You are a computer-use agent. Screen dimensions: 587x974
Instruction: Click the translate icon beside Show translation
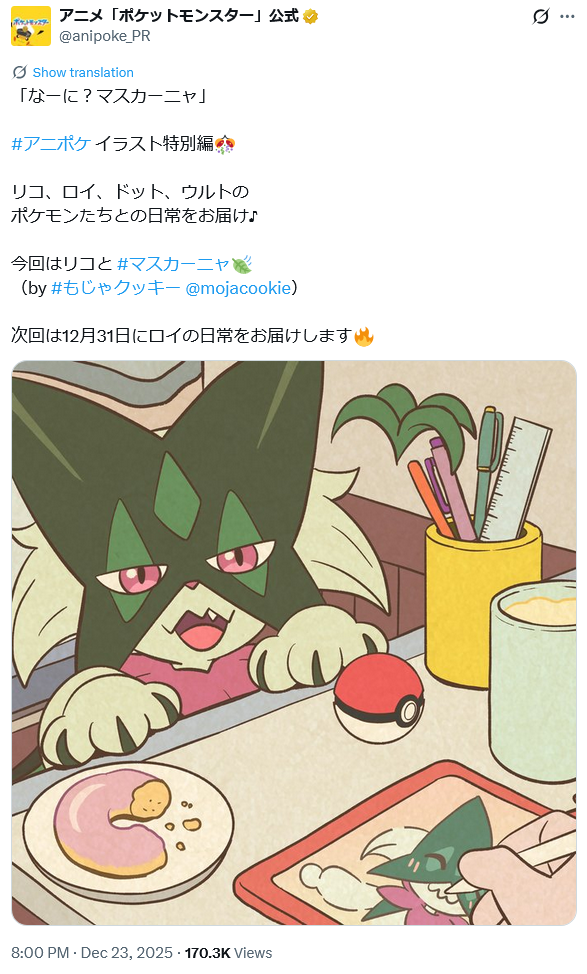click(19, 72)
